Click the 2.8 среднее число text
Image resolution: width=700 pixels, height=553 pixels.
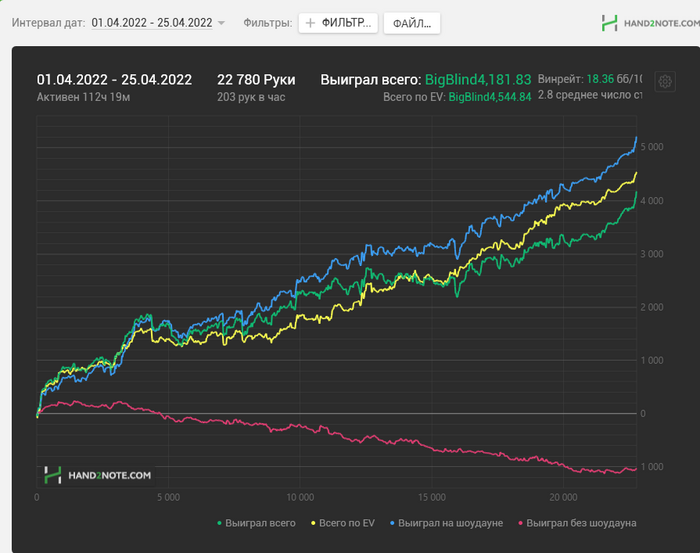590,95
